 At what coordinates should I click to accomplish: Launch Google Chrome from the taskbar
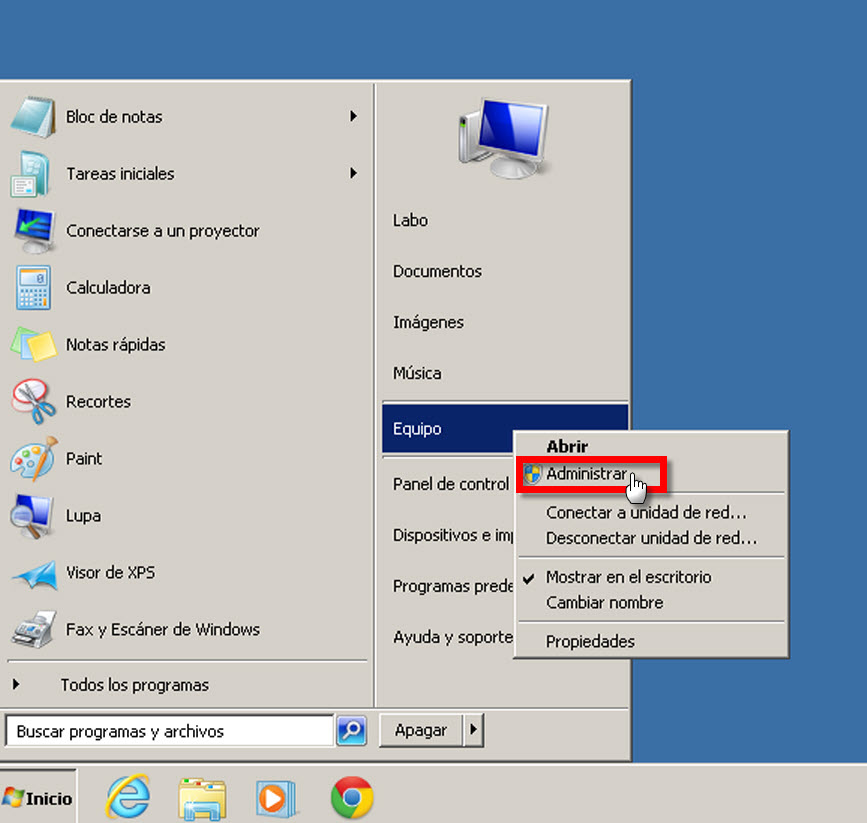352,798
